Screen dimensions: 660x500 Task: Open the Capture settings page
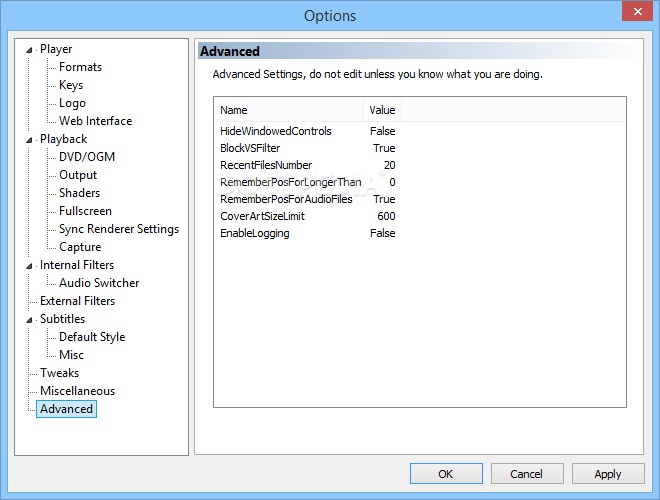(x=80, y=247)
